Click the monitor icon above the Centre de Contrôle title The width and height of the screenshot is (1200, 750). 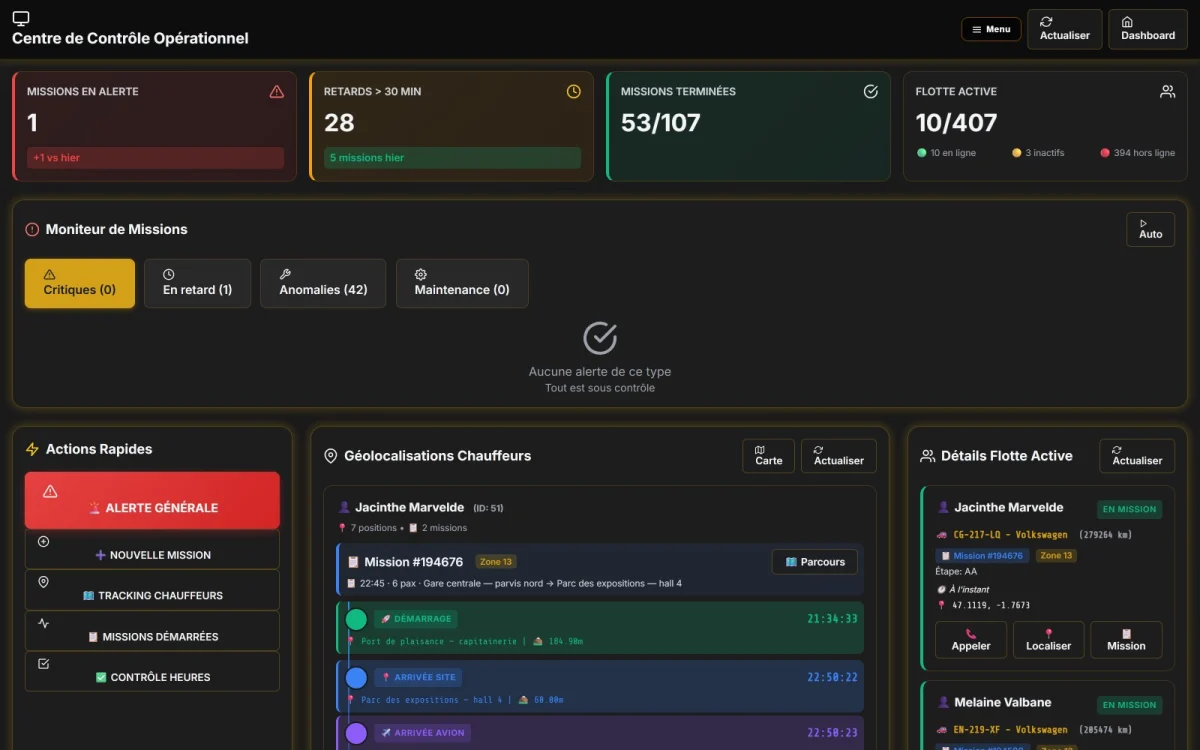click(21, 18)
